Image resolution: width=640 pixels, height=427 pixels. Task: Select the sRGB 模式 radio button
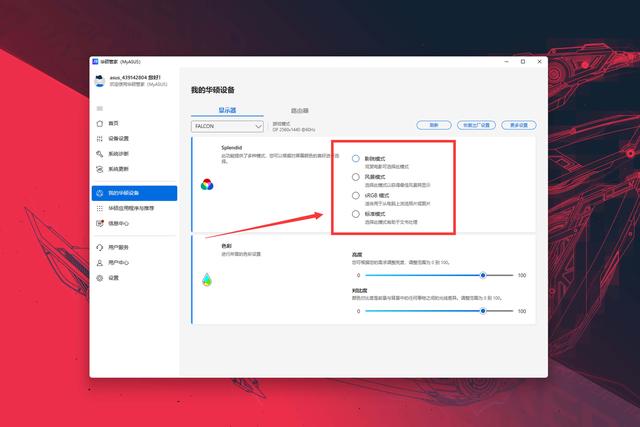356,196
